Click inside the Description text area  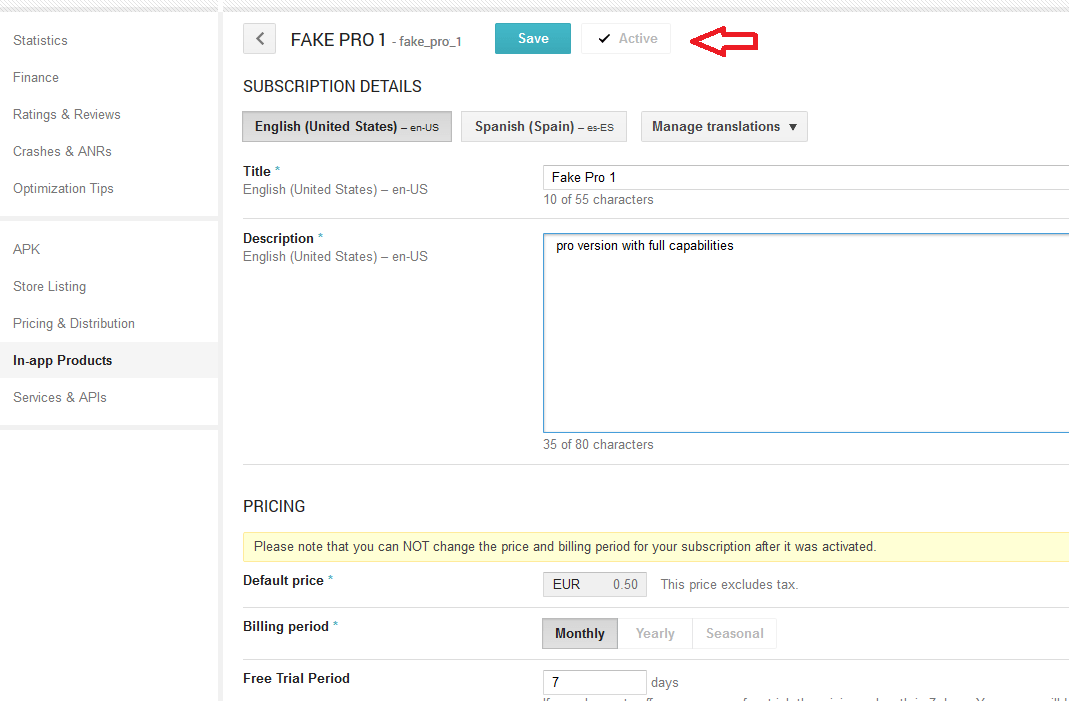(x=806, y=333)
